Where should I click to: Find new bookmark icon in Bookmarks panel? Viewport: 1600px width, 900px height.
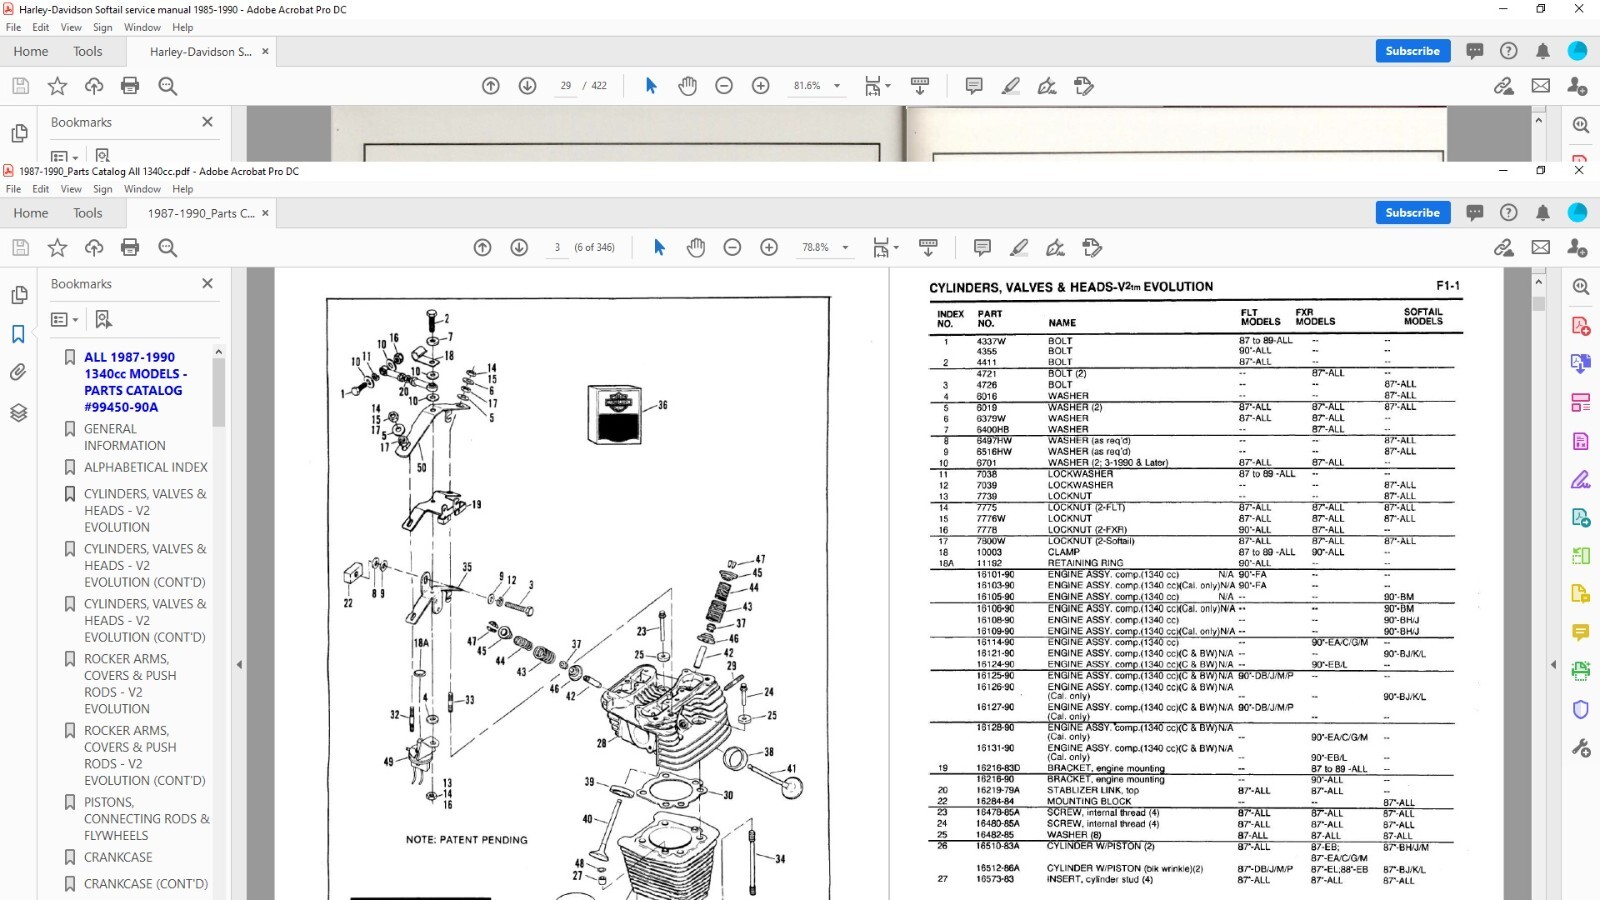coord(103,319)
